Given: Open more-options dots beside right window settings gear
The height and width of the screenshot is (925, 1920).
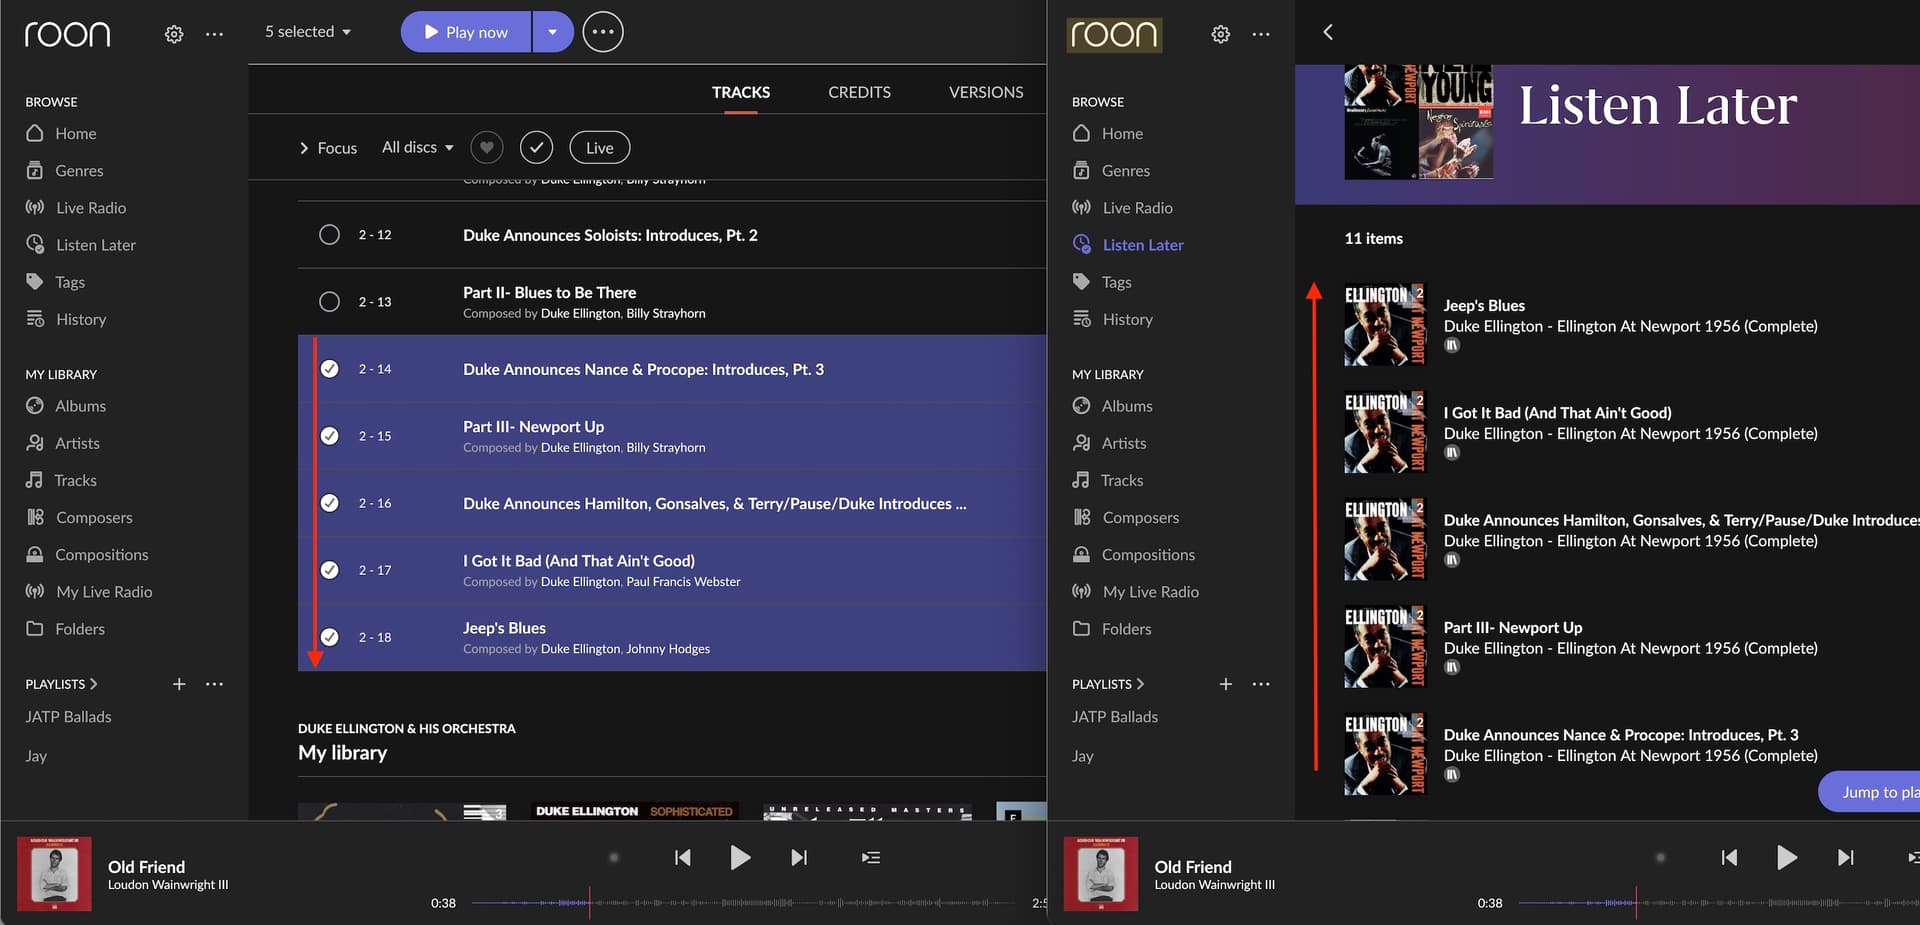Looking at the screenshot, I should (x=1261, y=34).
